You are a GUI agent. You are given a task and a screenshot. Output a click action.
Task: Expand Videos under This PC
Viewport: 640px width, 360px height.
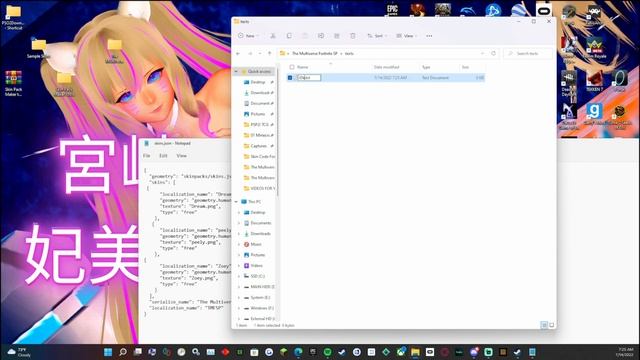point(239,265)
